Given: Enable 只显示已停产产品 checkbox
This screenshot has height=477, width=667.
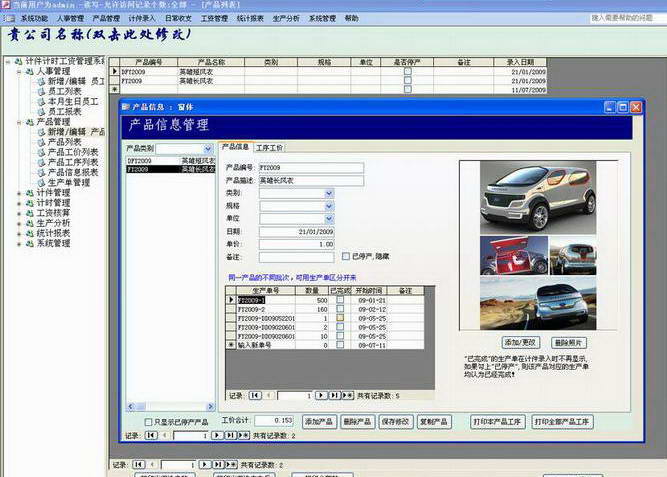Looking at the screenshot, I should point(149,422).
